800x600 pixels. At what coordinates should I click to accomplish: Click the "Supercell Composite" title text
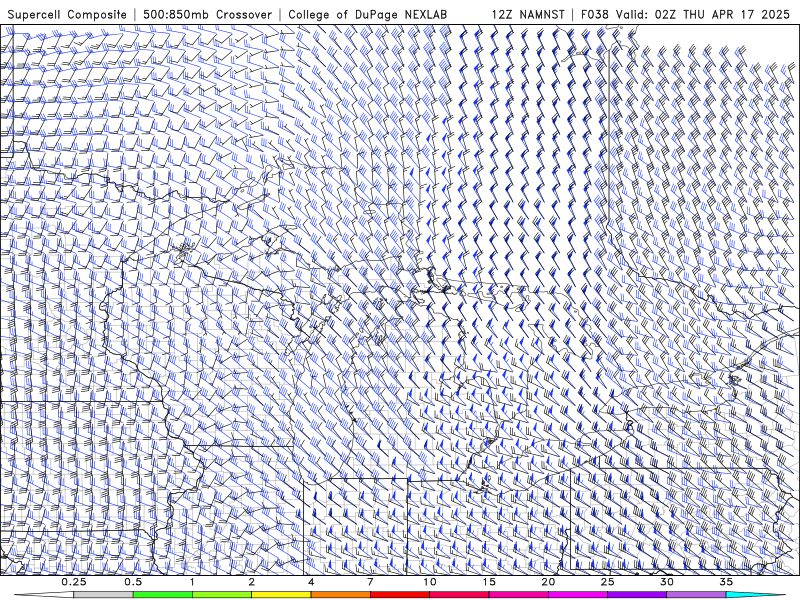coord(67,15)
